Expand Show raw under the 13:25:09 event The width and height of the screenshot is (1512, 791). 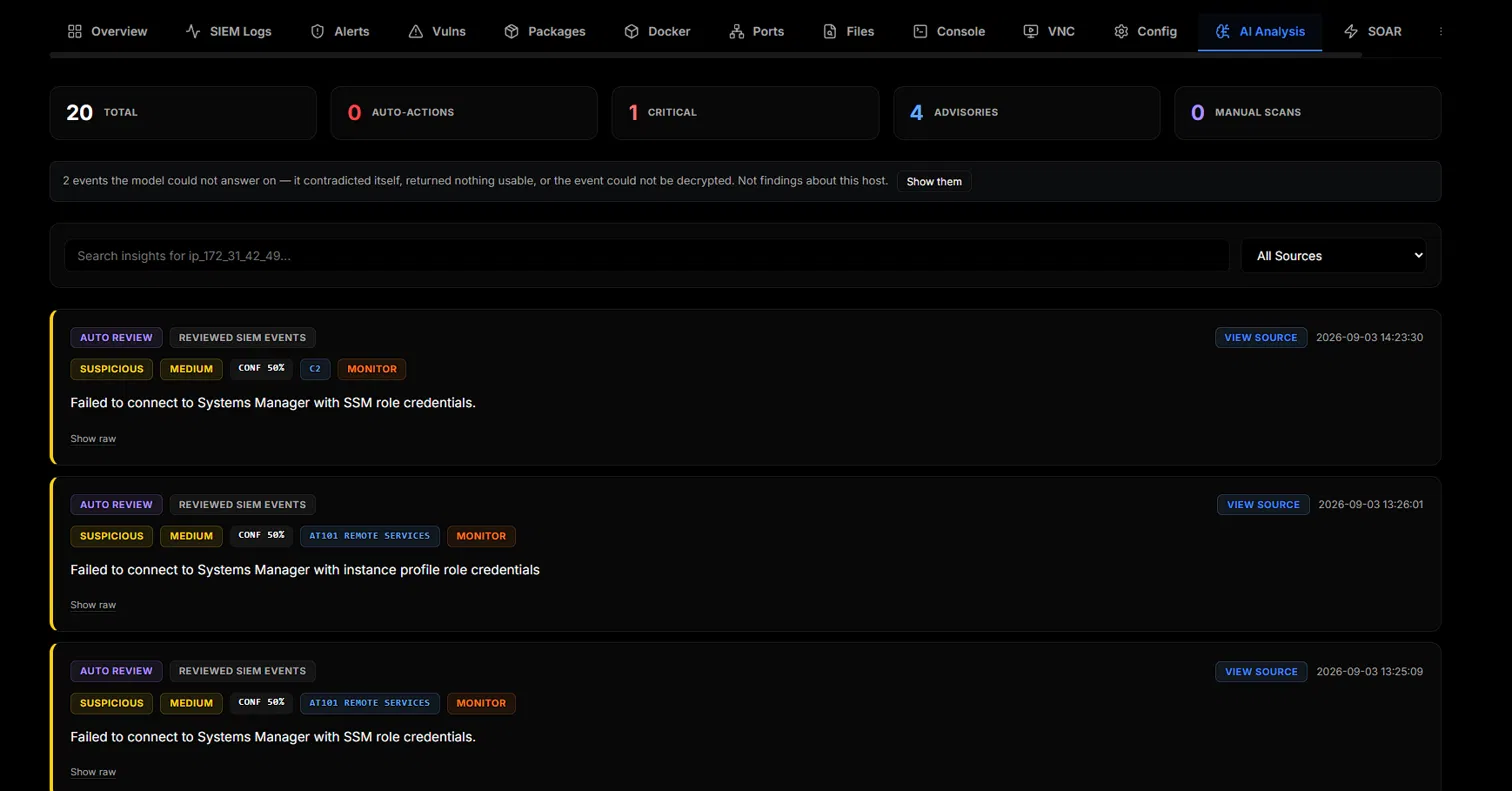tap(93, 771)
